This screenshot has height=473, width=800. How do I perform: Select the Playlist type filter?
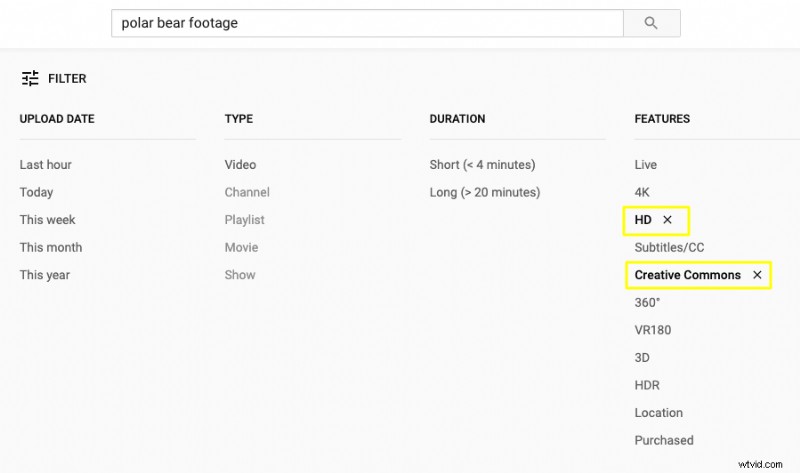(x=244, y=220)
